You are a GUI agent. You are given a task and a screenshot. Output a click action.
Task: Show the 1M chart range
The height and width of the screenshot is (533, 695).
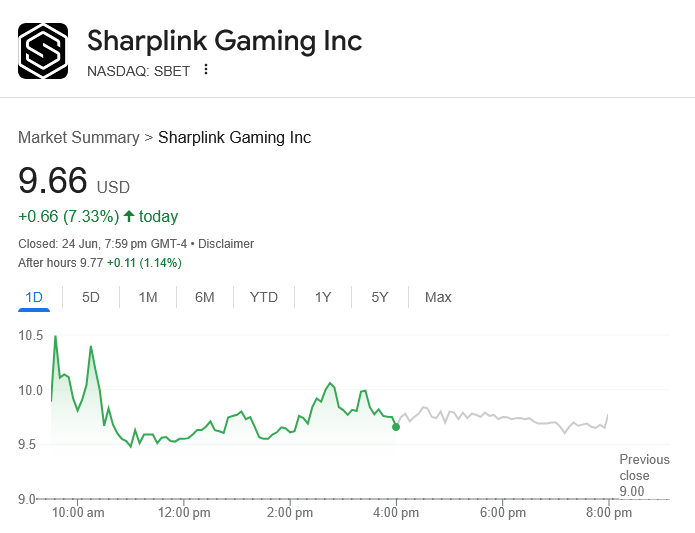coord(148,297)
